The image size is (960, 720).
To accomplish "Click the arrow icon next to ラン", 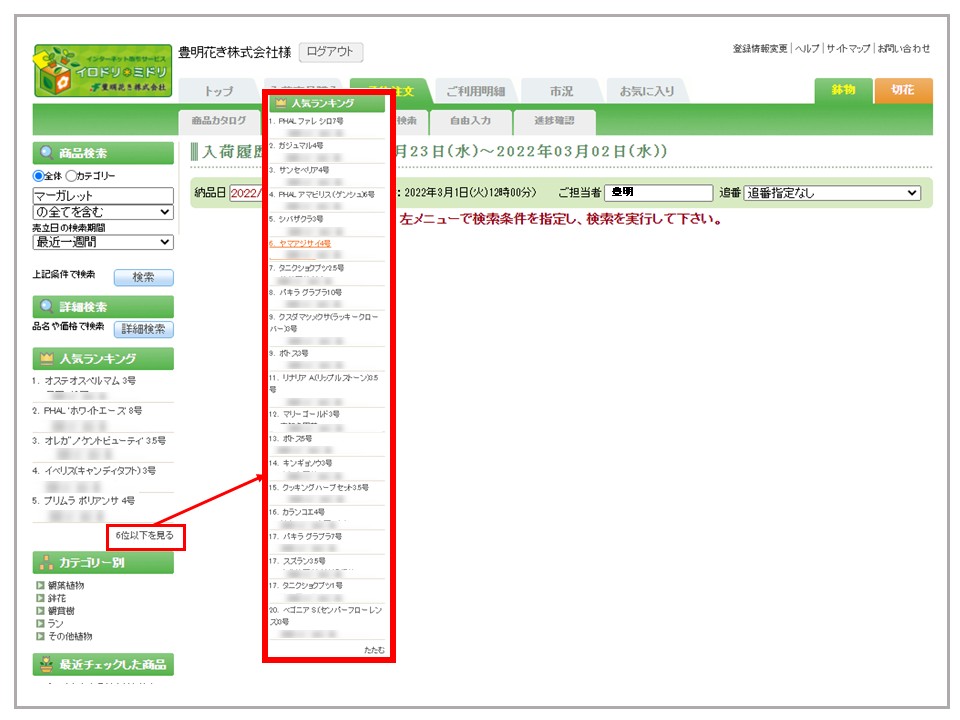I will 40,624.
